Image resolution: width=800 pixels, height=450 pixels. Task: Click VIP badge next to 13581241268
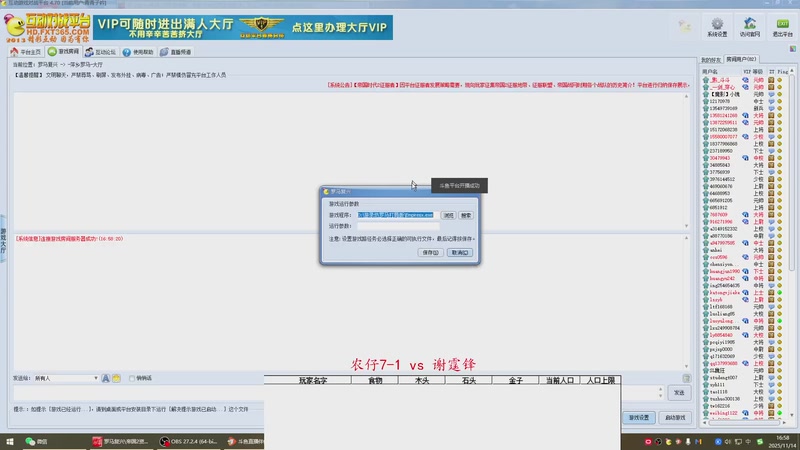745,116
